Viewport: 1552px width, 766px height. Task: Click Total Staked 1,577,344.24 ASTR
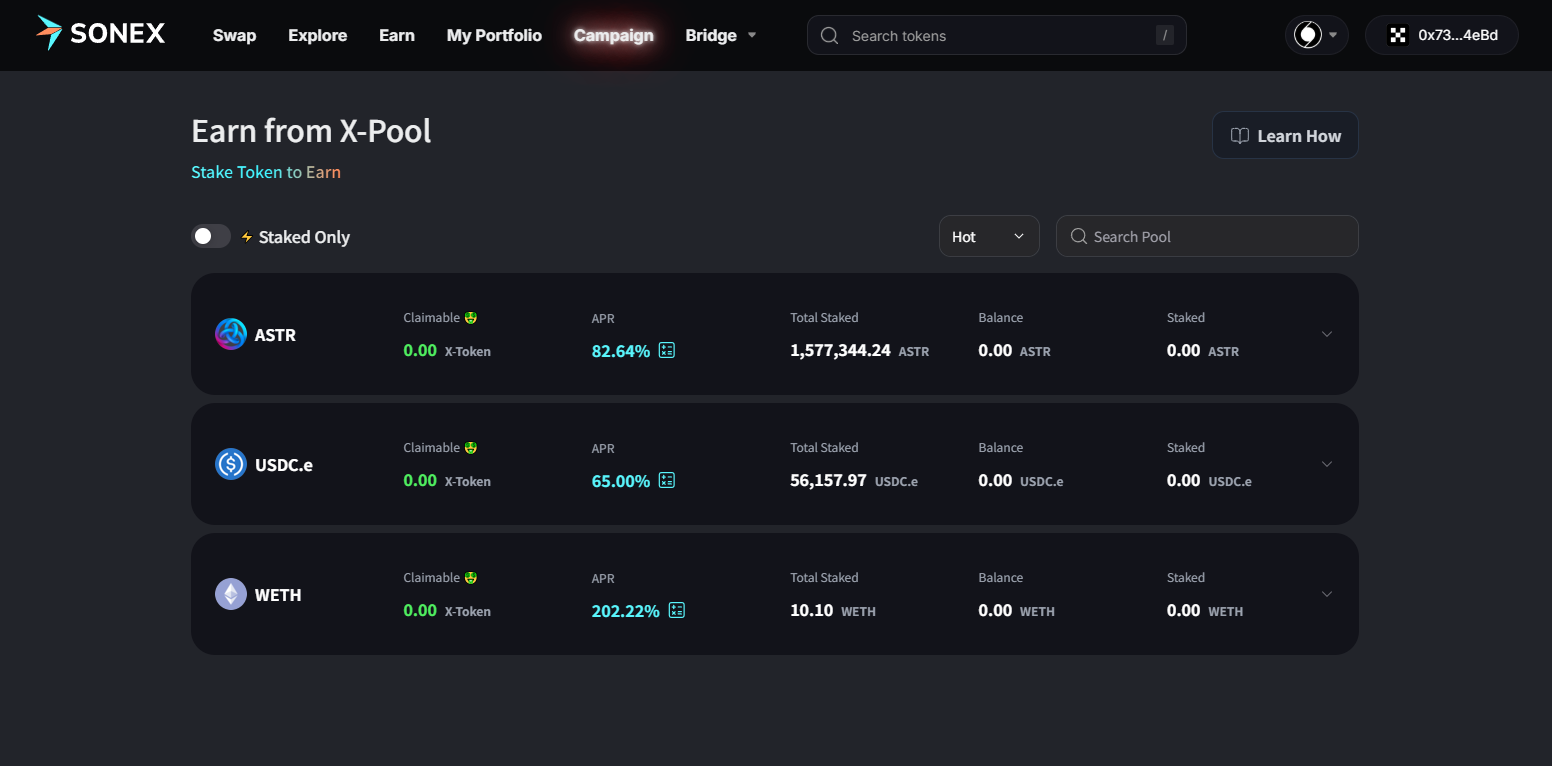[x=860, y=351]
